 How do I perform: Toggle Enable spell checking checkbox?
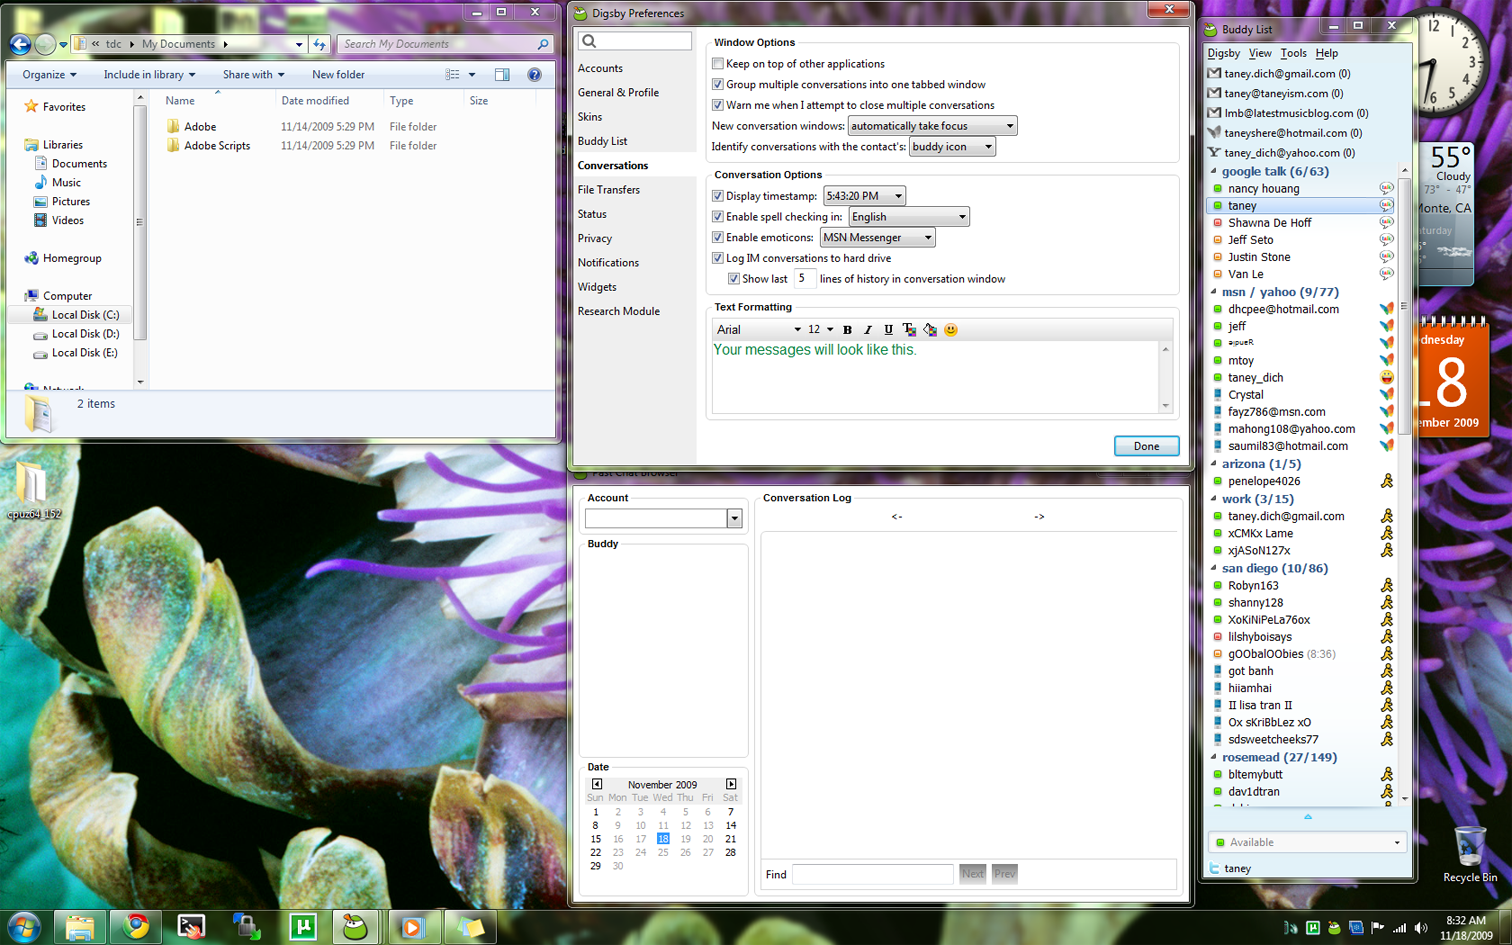pyautogui.click(x=718, y=217)
